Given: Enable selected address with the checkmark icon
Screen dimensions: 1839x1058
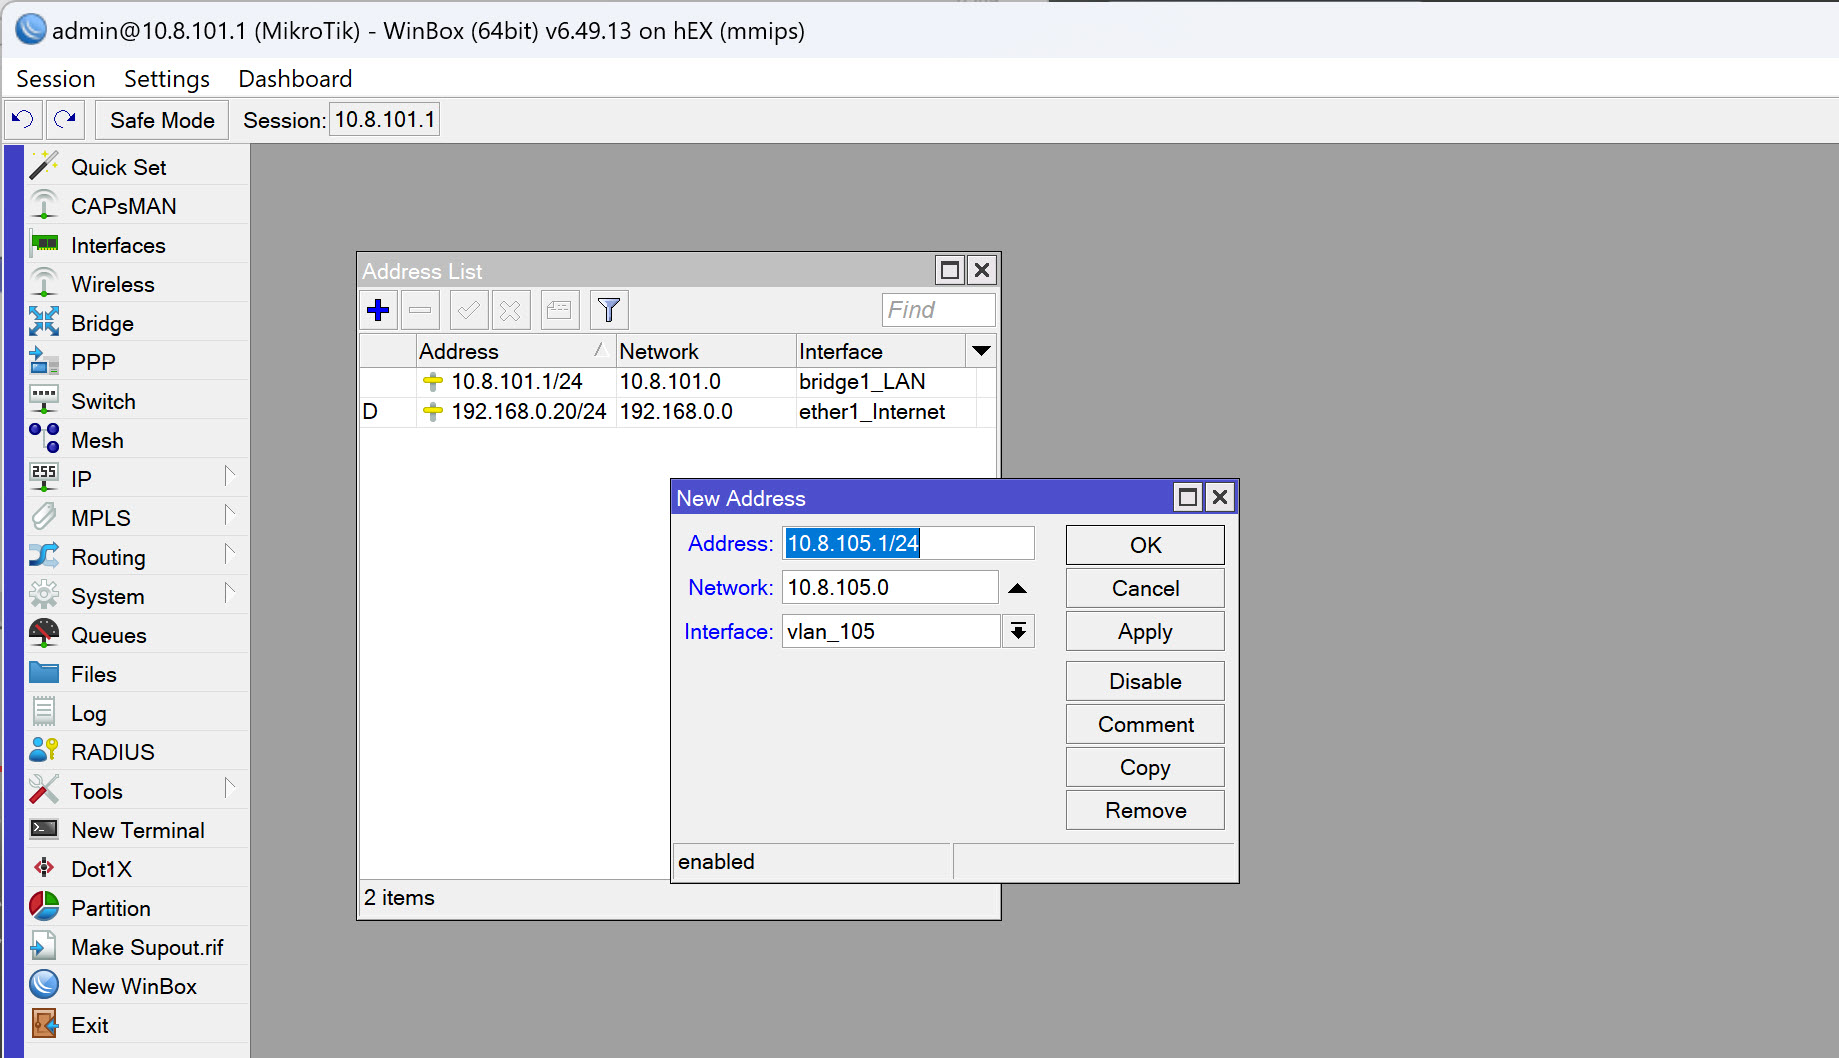Looking at the screenshot, I should [x=466, y=310].
